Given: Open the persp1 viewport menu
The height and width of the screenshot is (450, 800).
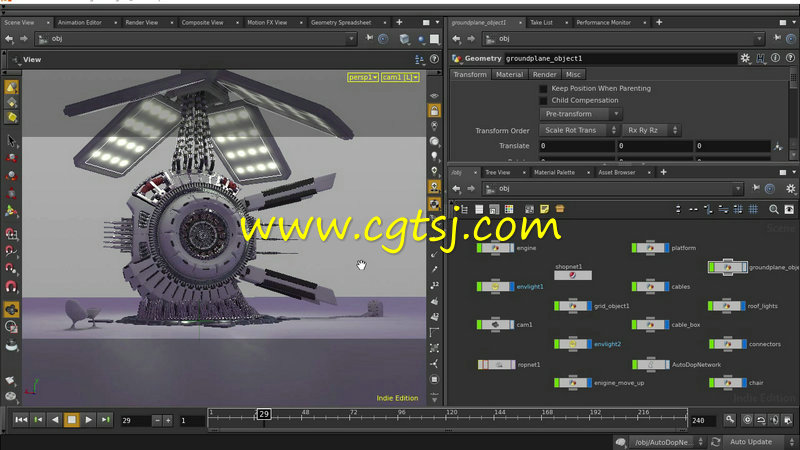Looking at the screenshot, I should [x=363, y=77].
